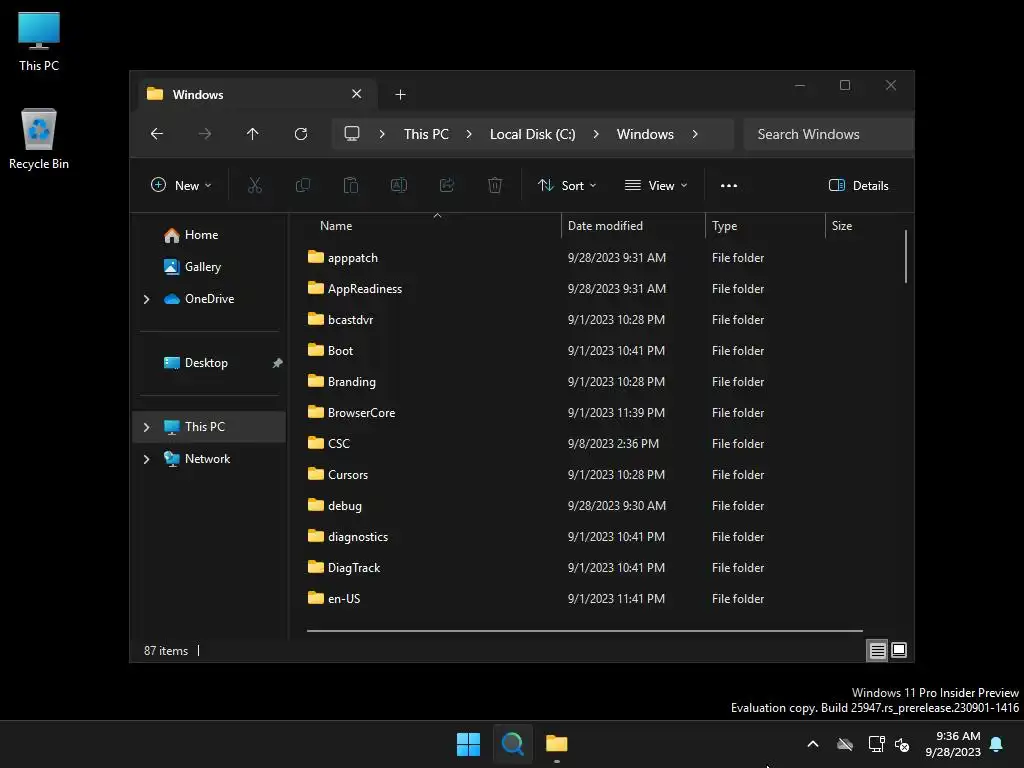The width and height of the screenshot is (1024, 768).
Task: Click the vertical scrollbar thumb
Action: coord(906,256)
